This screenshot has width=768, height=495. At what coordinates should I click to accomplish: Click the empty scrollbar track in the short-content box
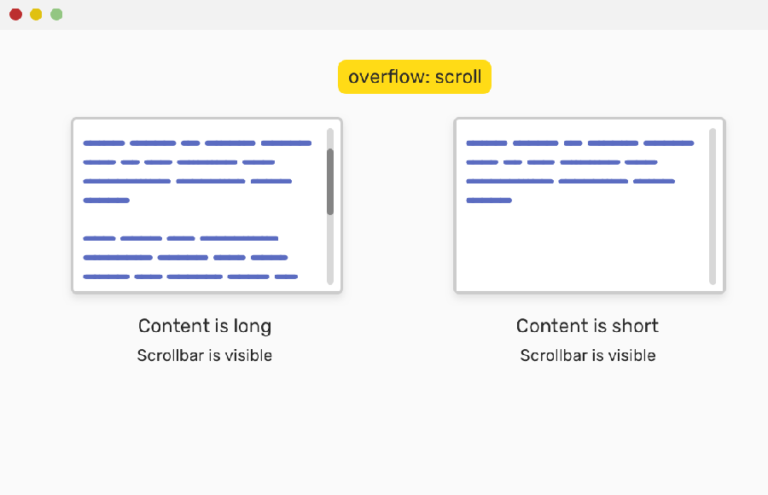(712, 206)
